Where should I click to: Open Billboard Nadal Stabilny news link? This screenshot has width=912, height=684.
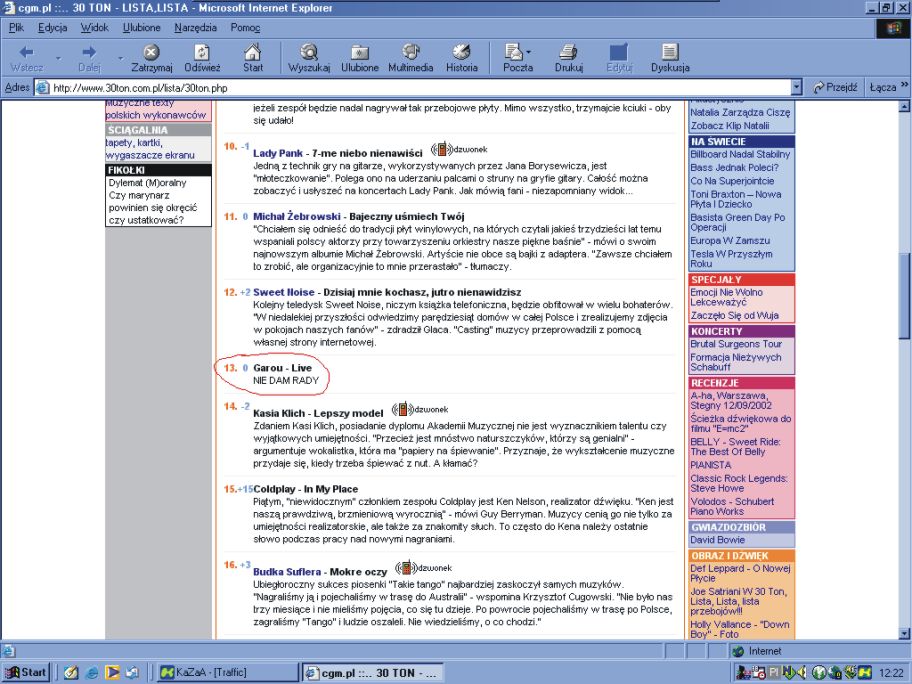click(740, 154)
